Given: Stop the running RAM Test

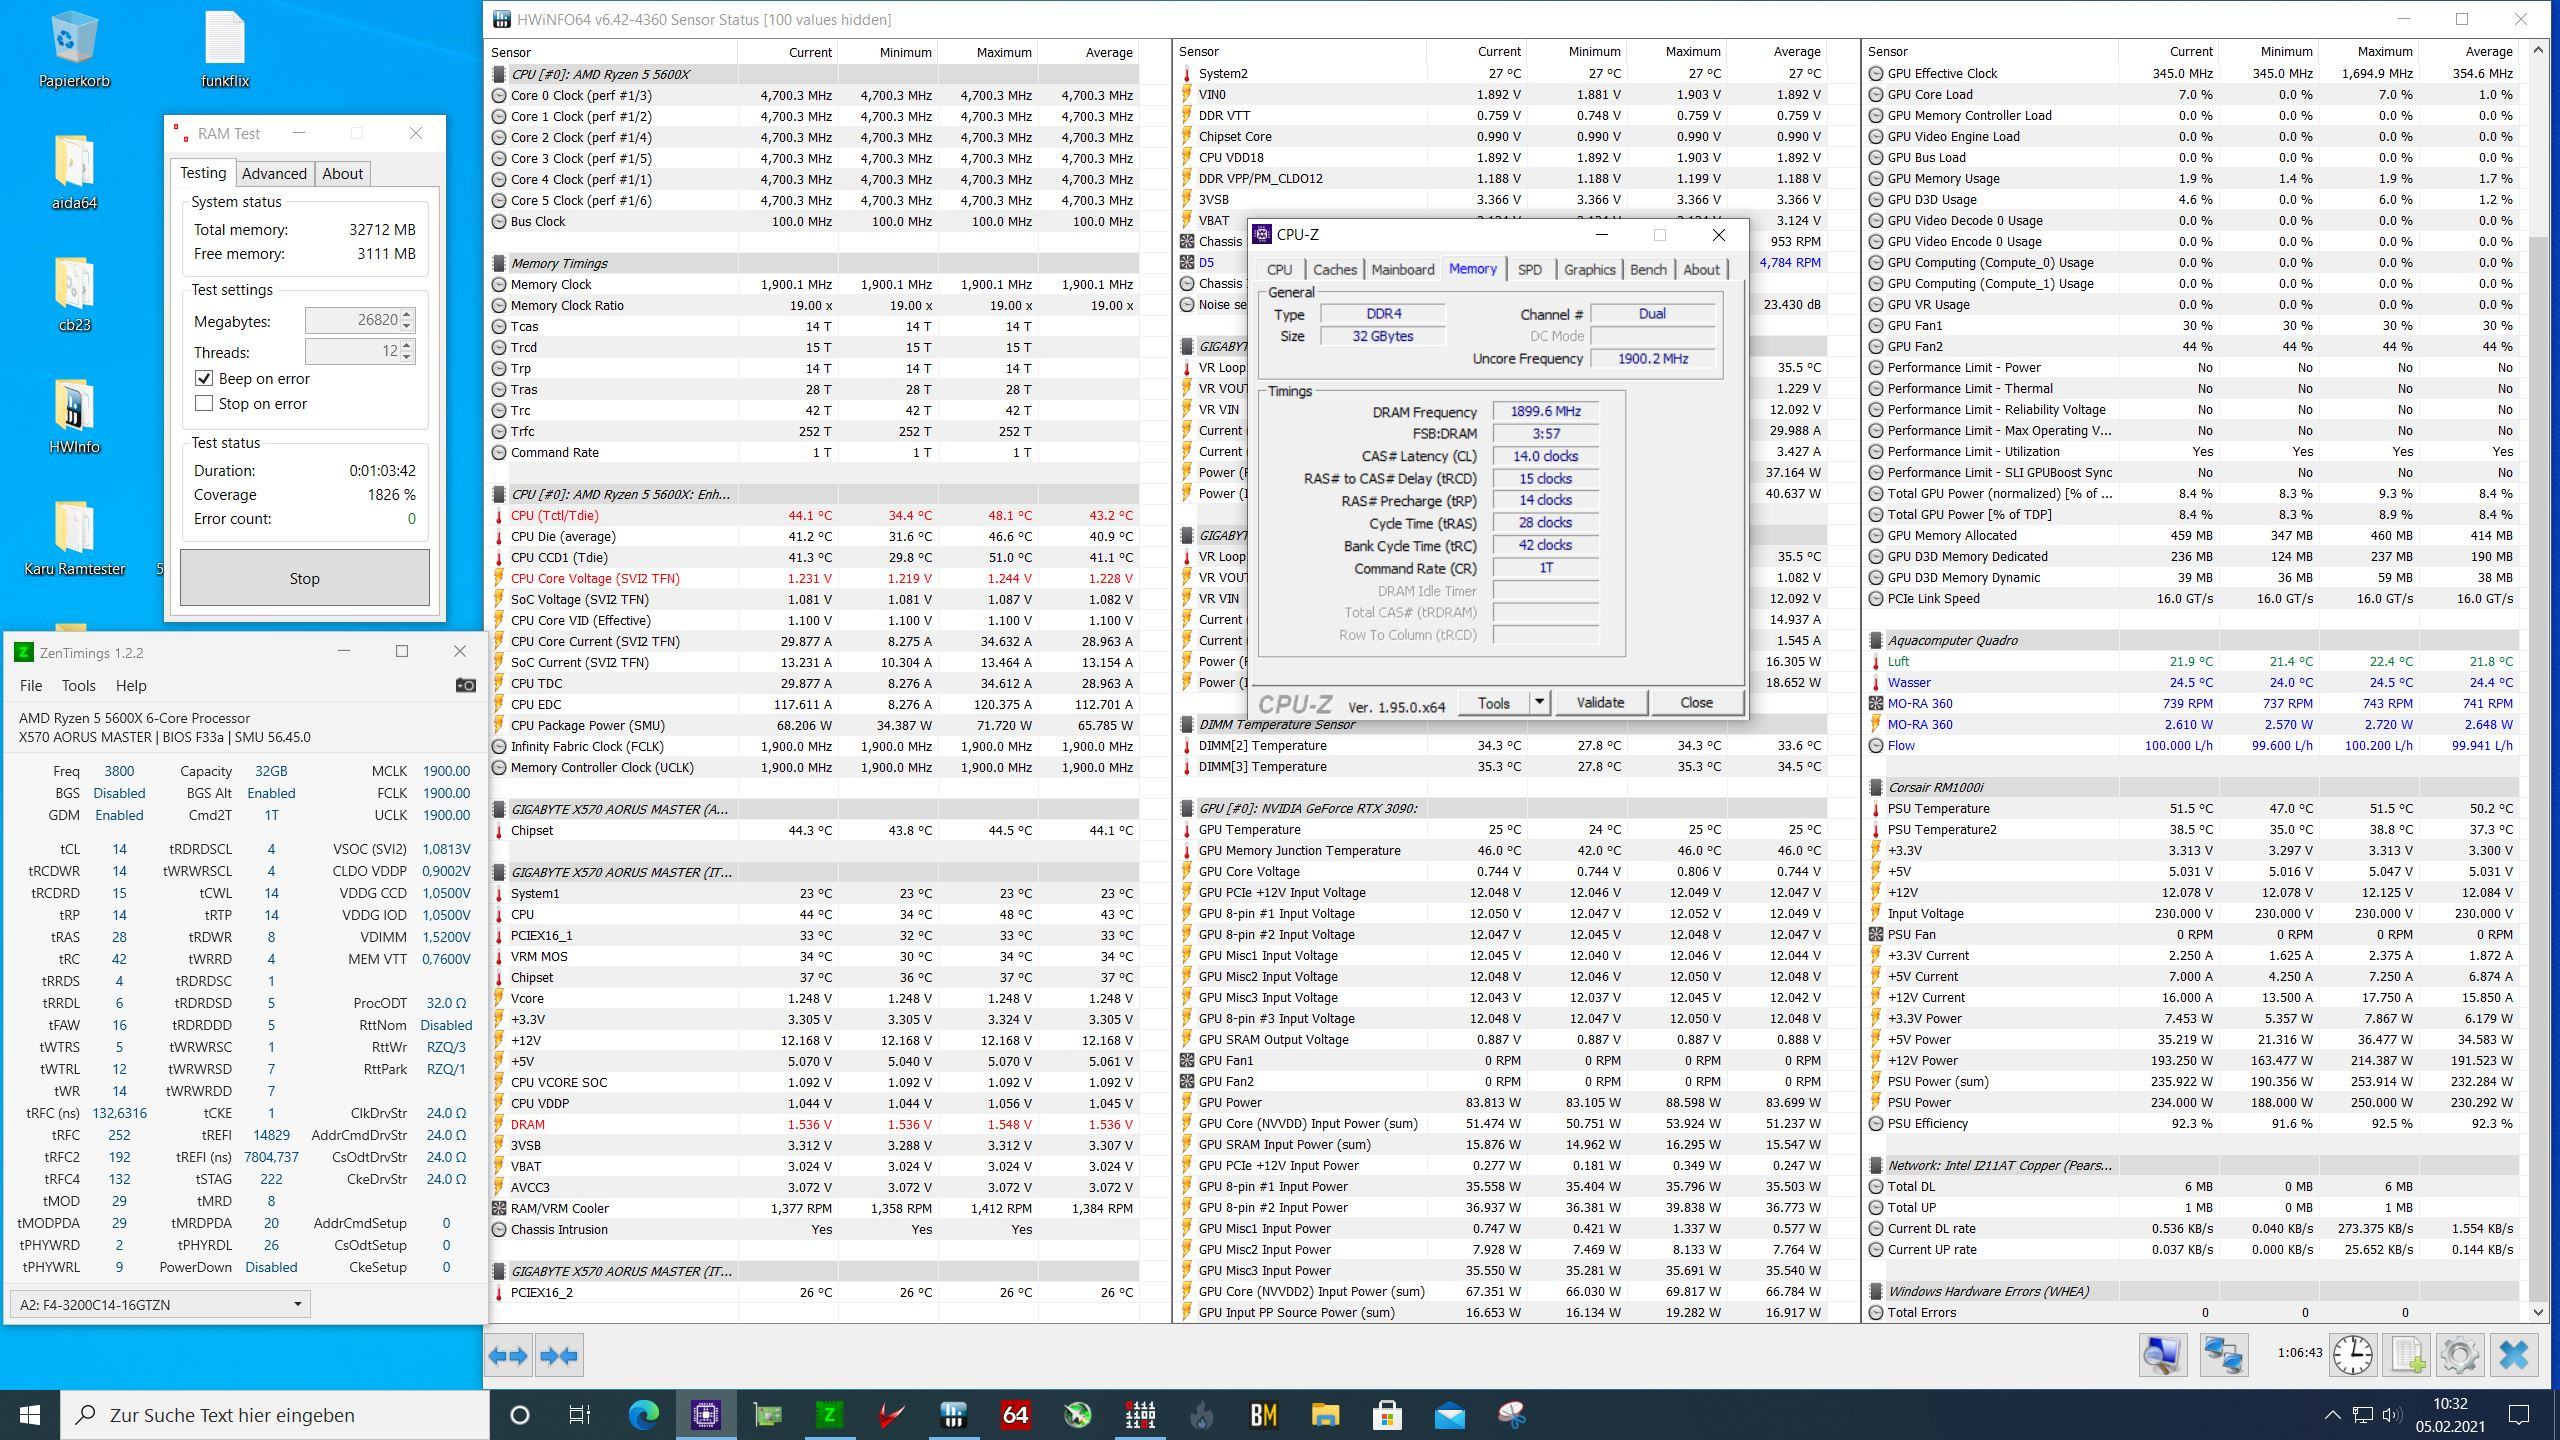Looking at the screenshot, I should pyautogui.click(x=304, y=578).
